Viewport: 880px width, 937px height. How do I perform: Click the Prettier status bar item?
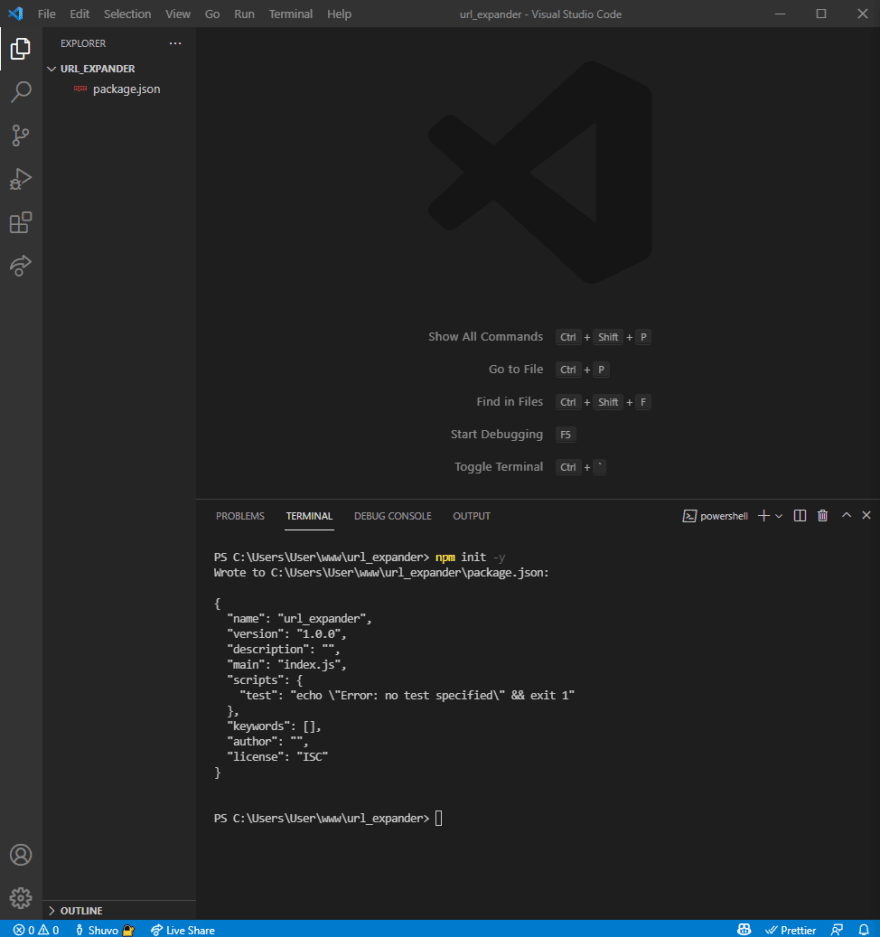pyautogui.click(x=790, y=929)
